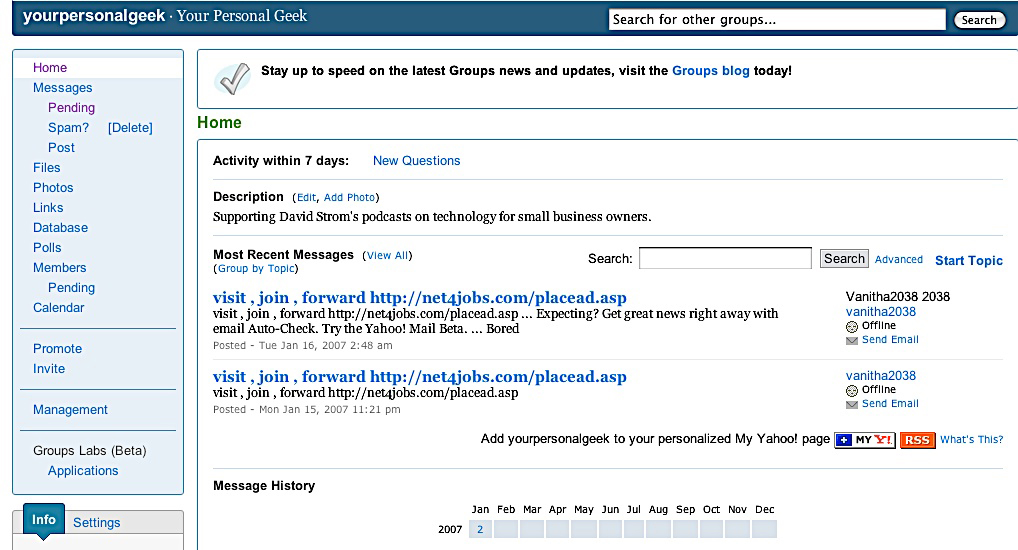1018x550 pixels.
Task: Click Invite in the sidebar
Action: coord(49,369)
